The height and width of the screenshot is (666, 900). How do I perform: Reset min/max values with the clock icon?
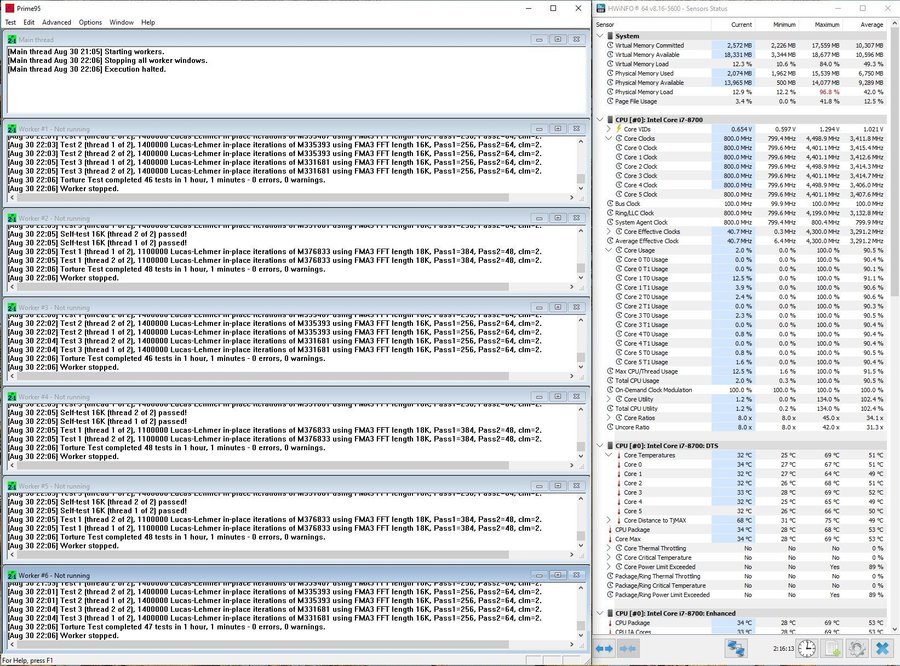coord(806,648)
